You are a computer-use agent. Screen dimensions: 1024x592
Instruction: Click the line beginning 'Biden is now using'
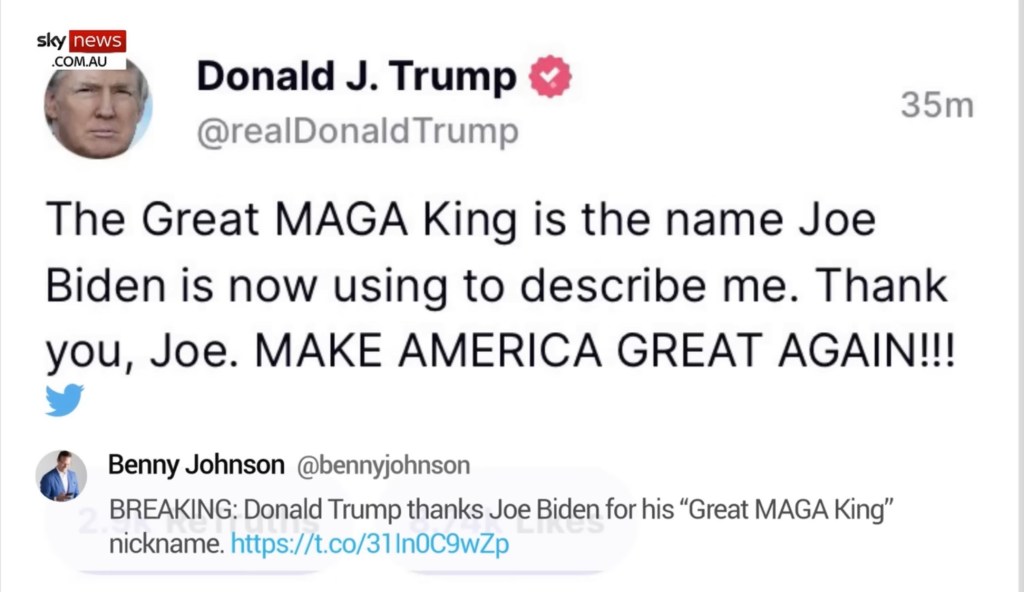(495, 285)
